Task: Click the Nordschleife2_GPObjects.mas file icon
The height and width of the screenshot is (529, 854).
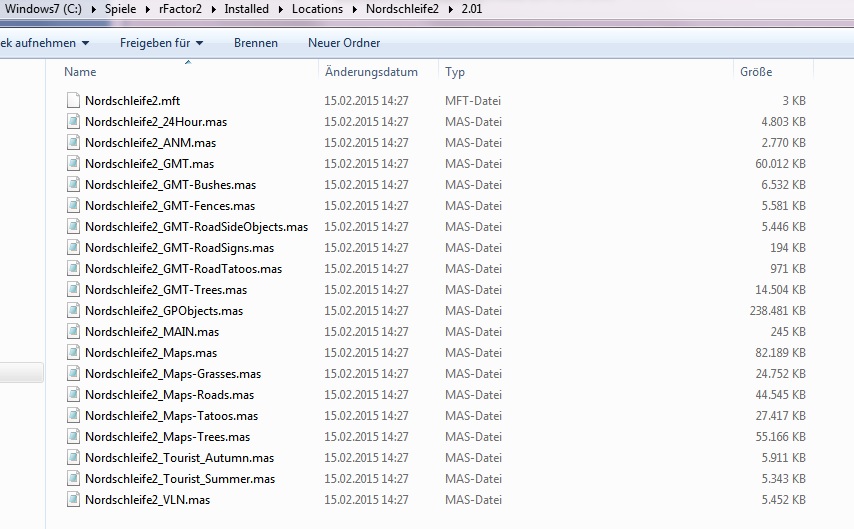Action: 73,311
